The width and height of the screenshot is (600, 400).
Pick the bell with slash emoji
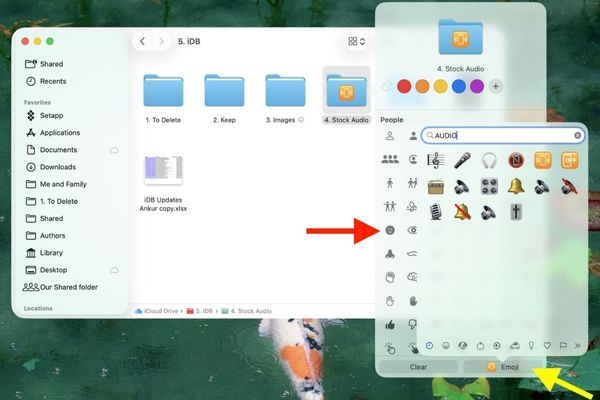click(x=462, y=212)
